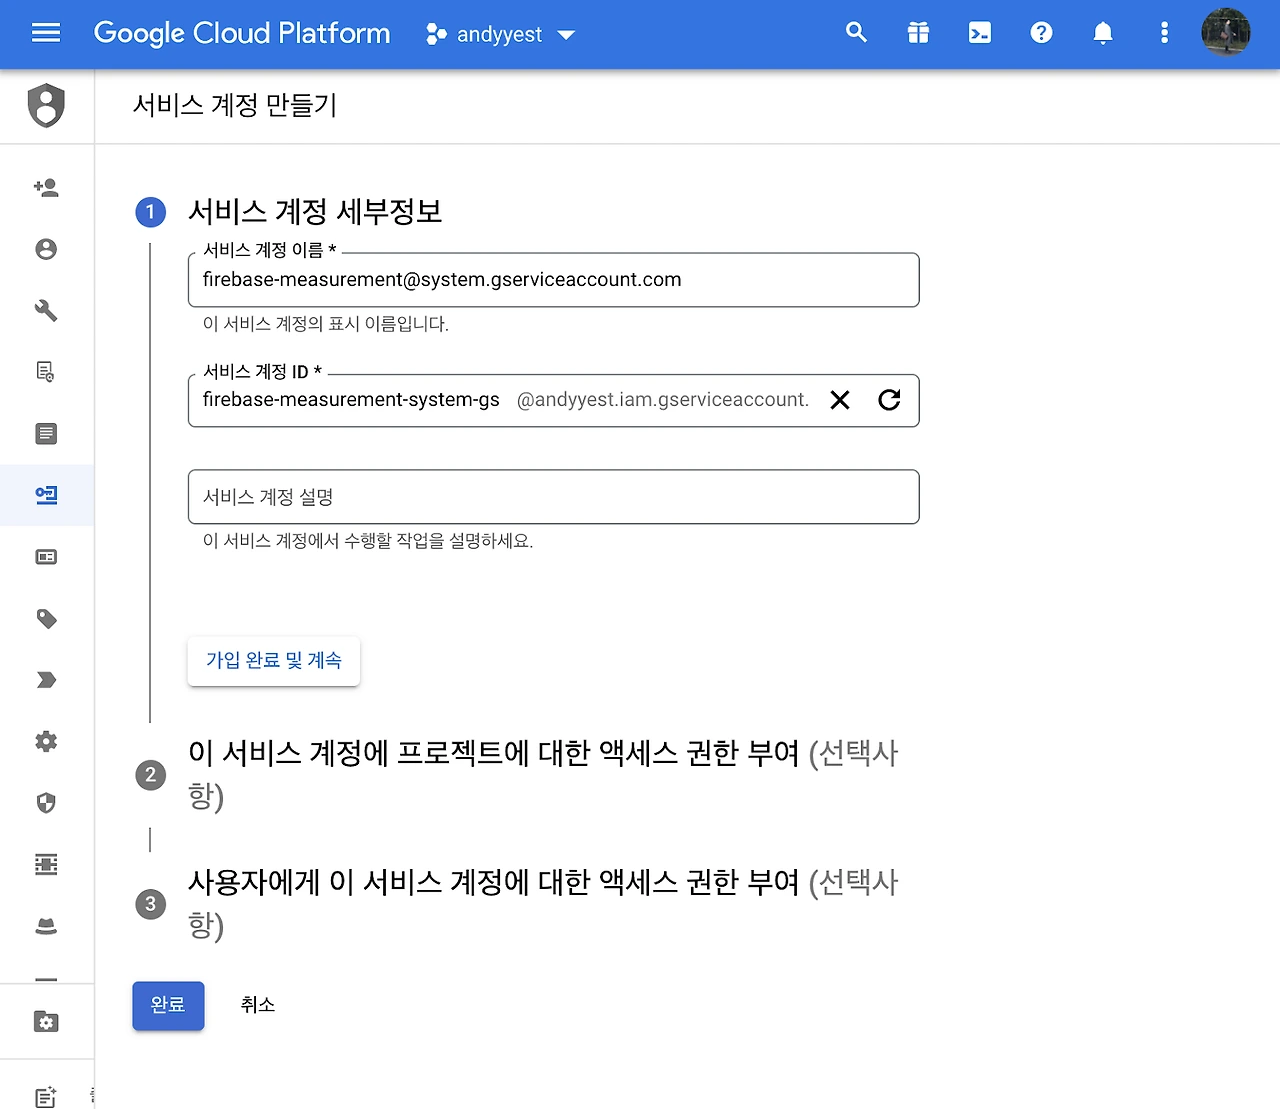Open the andyyest project selector dropdown
This screenshot has width=1280, height=1109.
(x=501, y=34)
